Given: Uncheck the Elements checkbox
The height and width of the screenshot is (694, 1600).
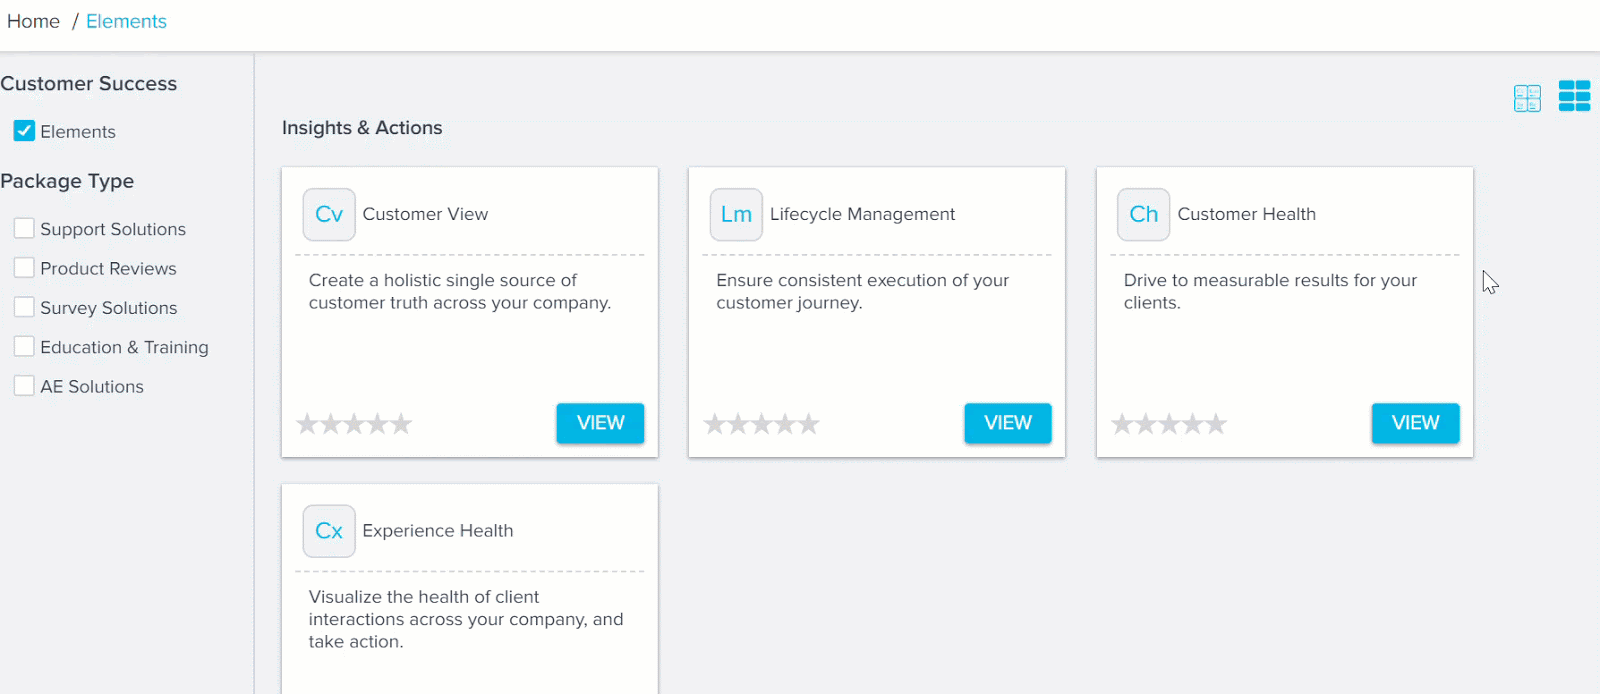Looking at the screenshot, I should pos(24,131).
